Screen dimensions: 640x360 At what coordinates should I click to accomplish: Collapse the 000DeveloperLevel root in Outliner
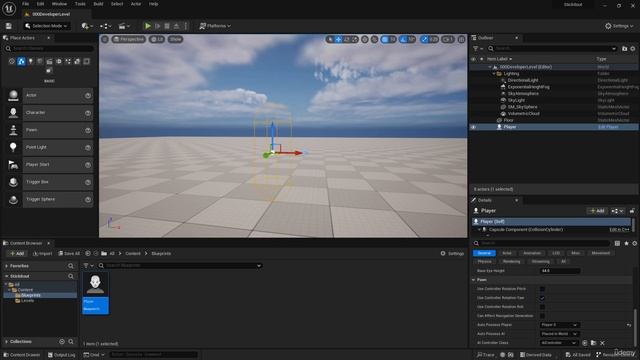click(x=489, y=67)
